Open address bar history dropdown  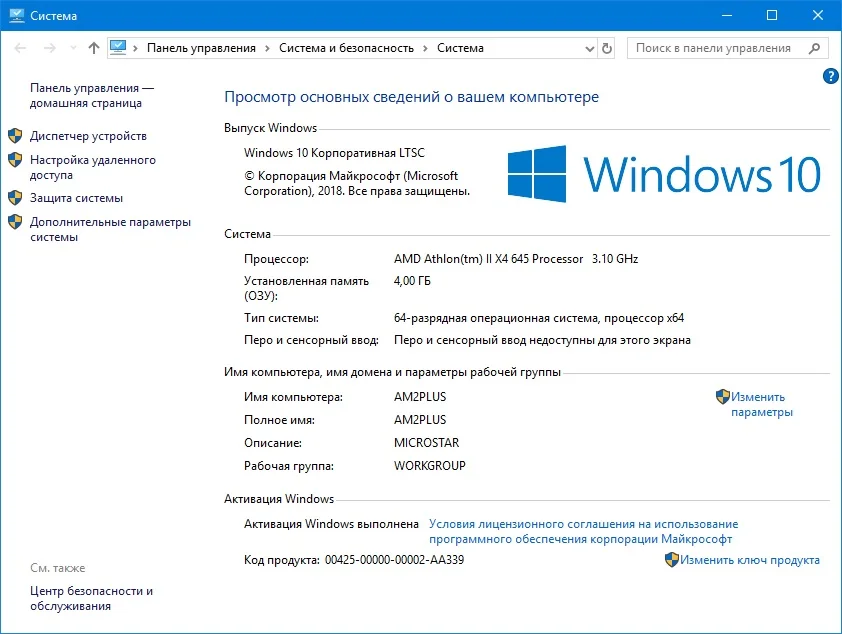click(590, 48)
